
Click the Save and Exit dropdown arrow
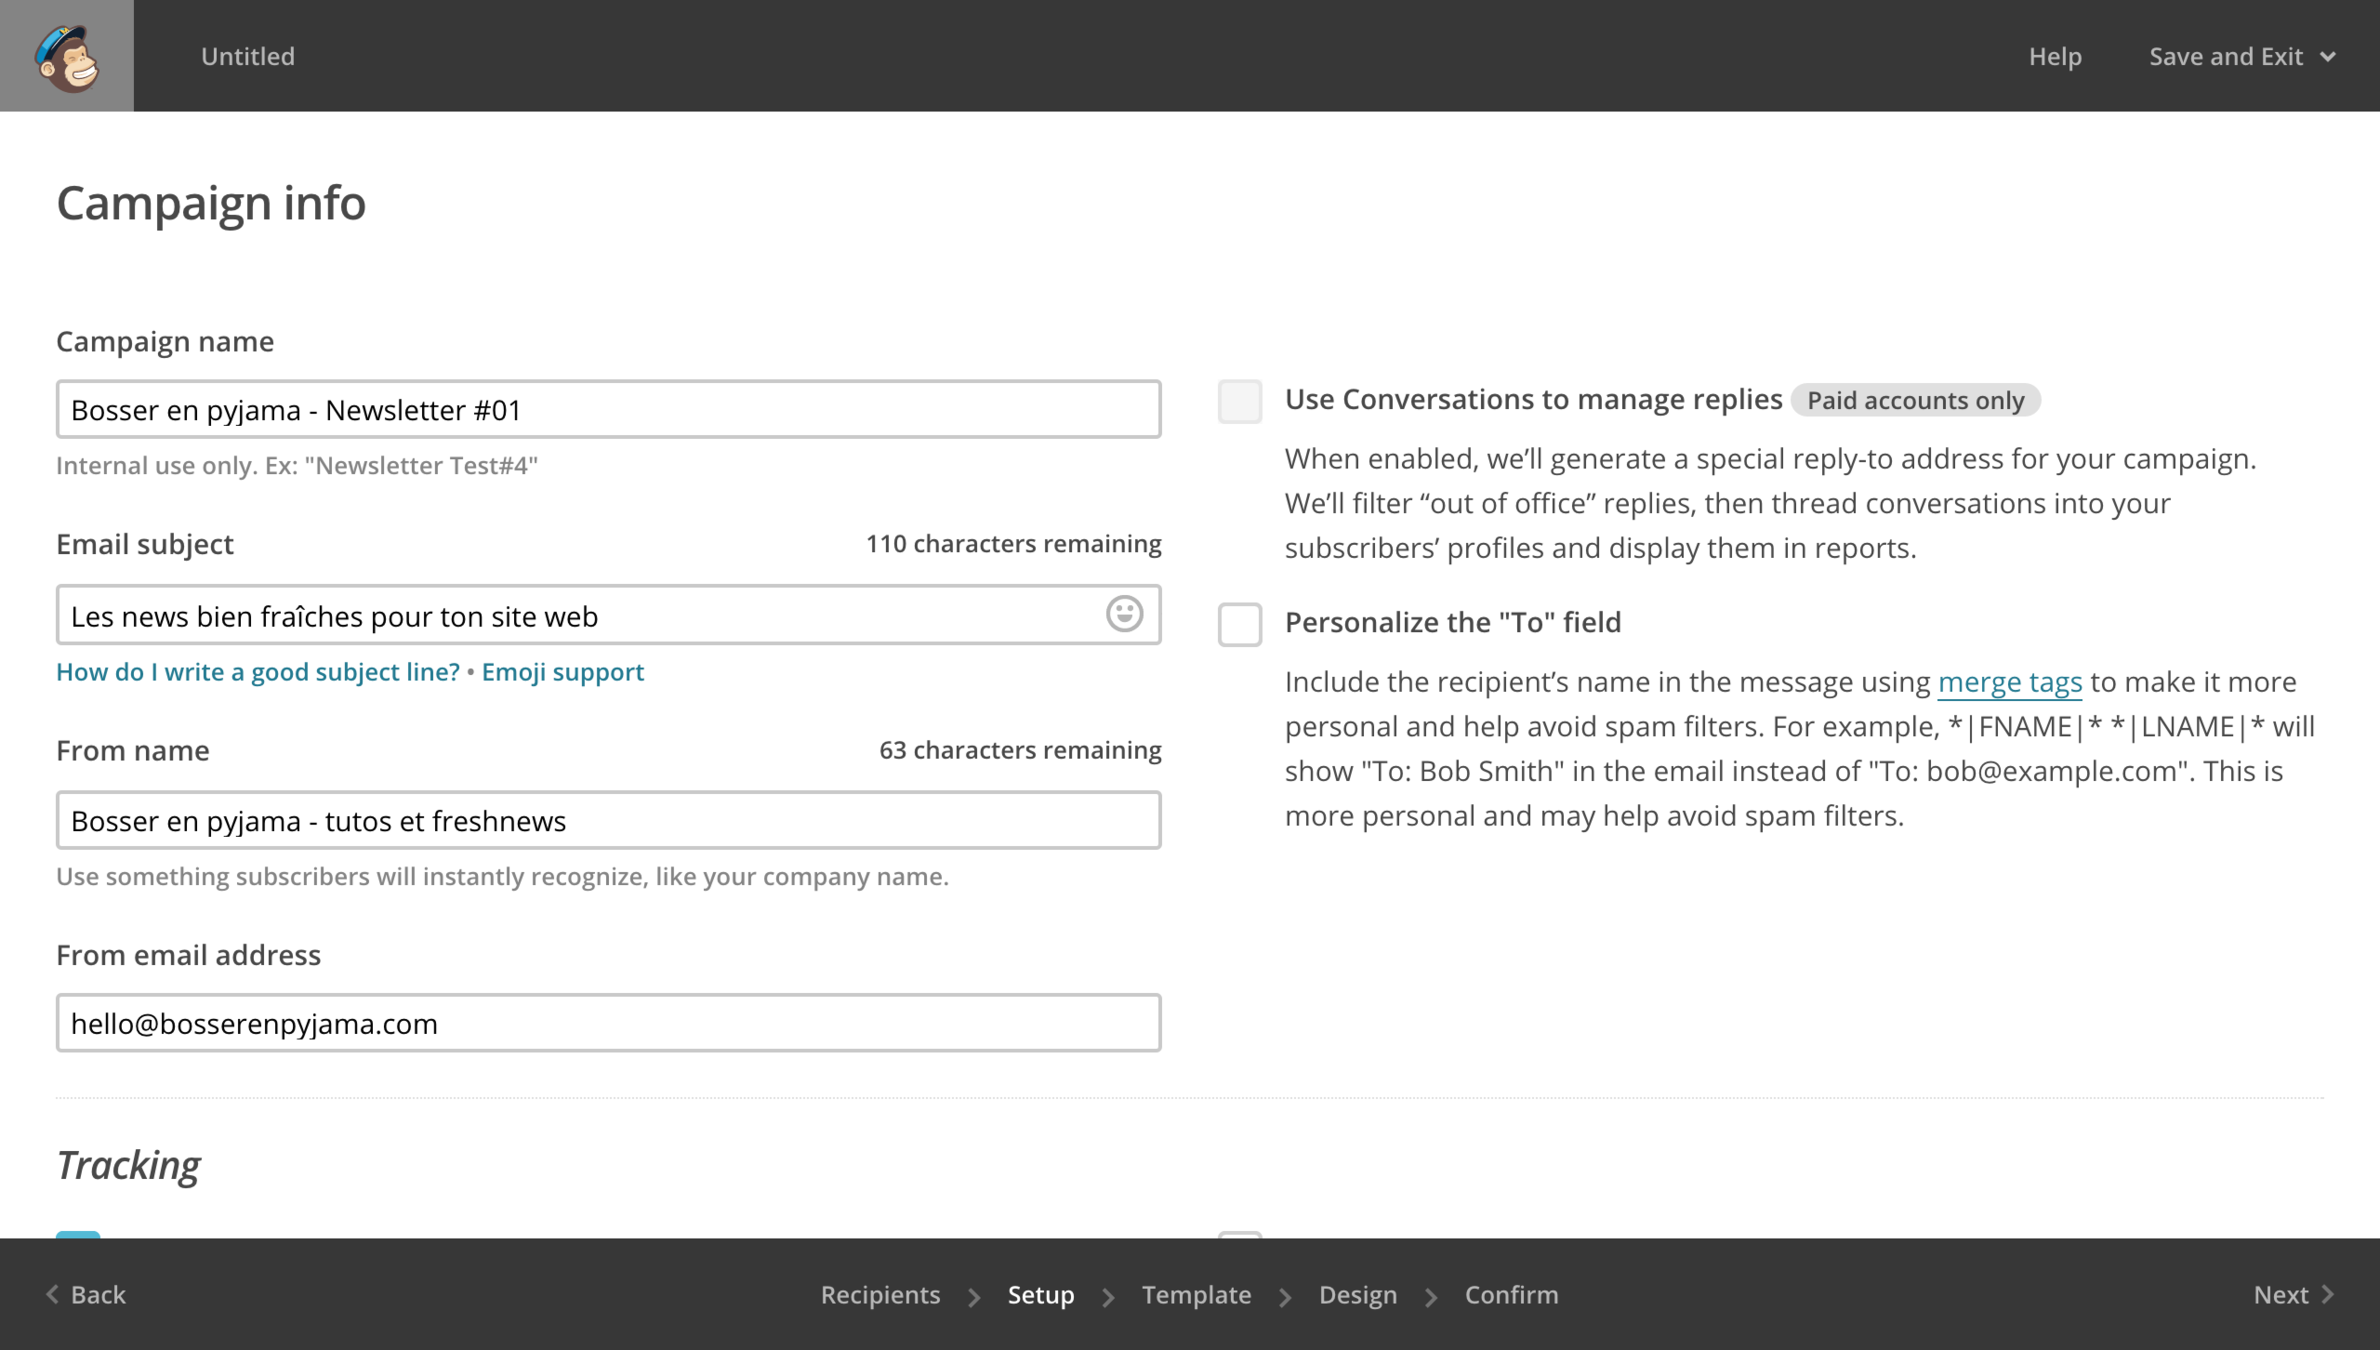(2328, 57)
